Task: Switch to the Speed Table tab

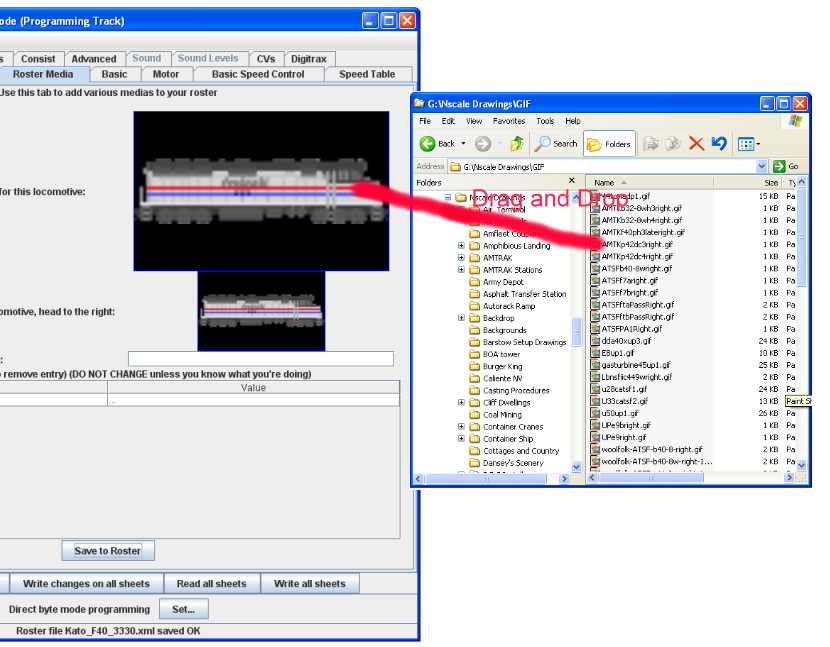Action: pyautogui.click(x=367, y=74)
